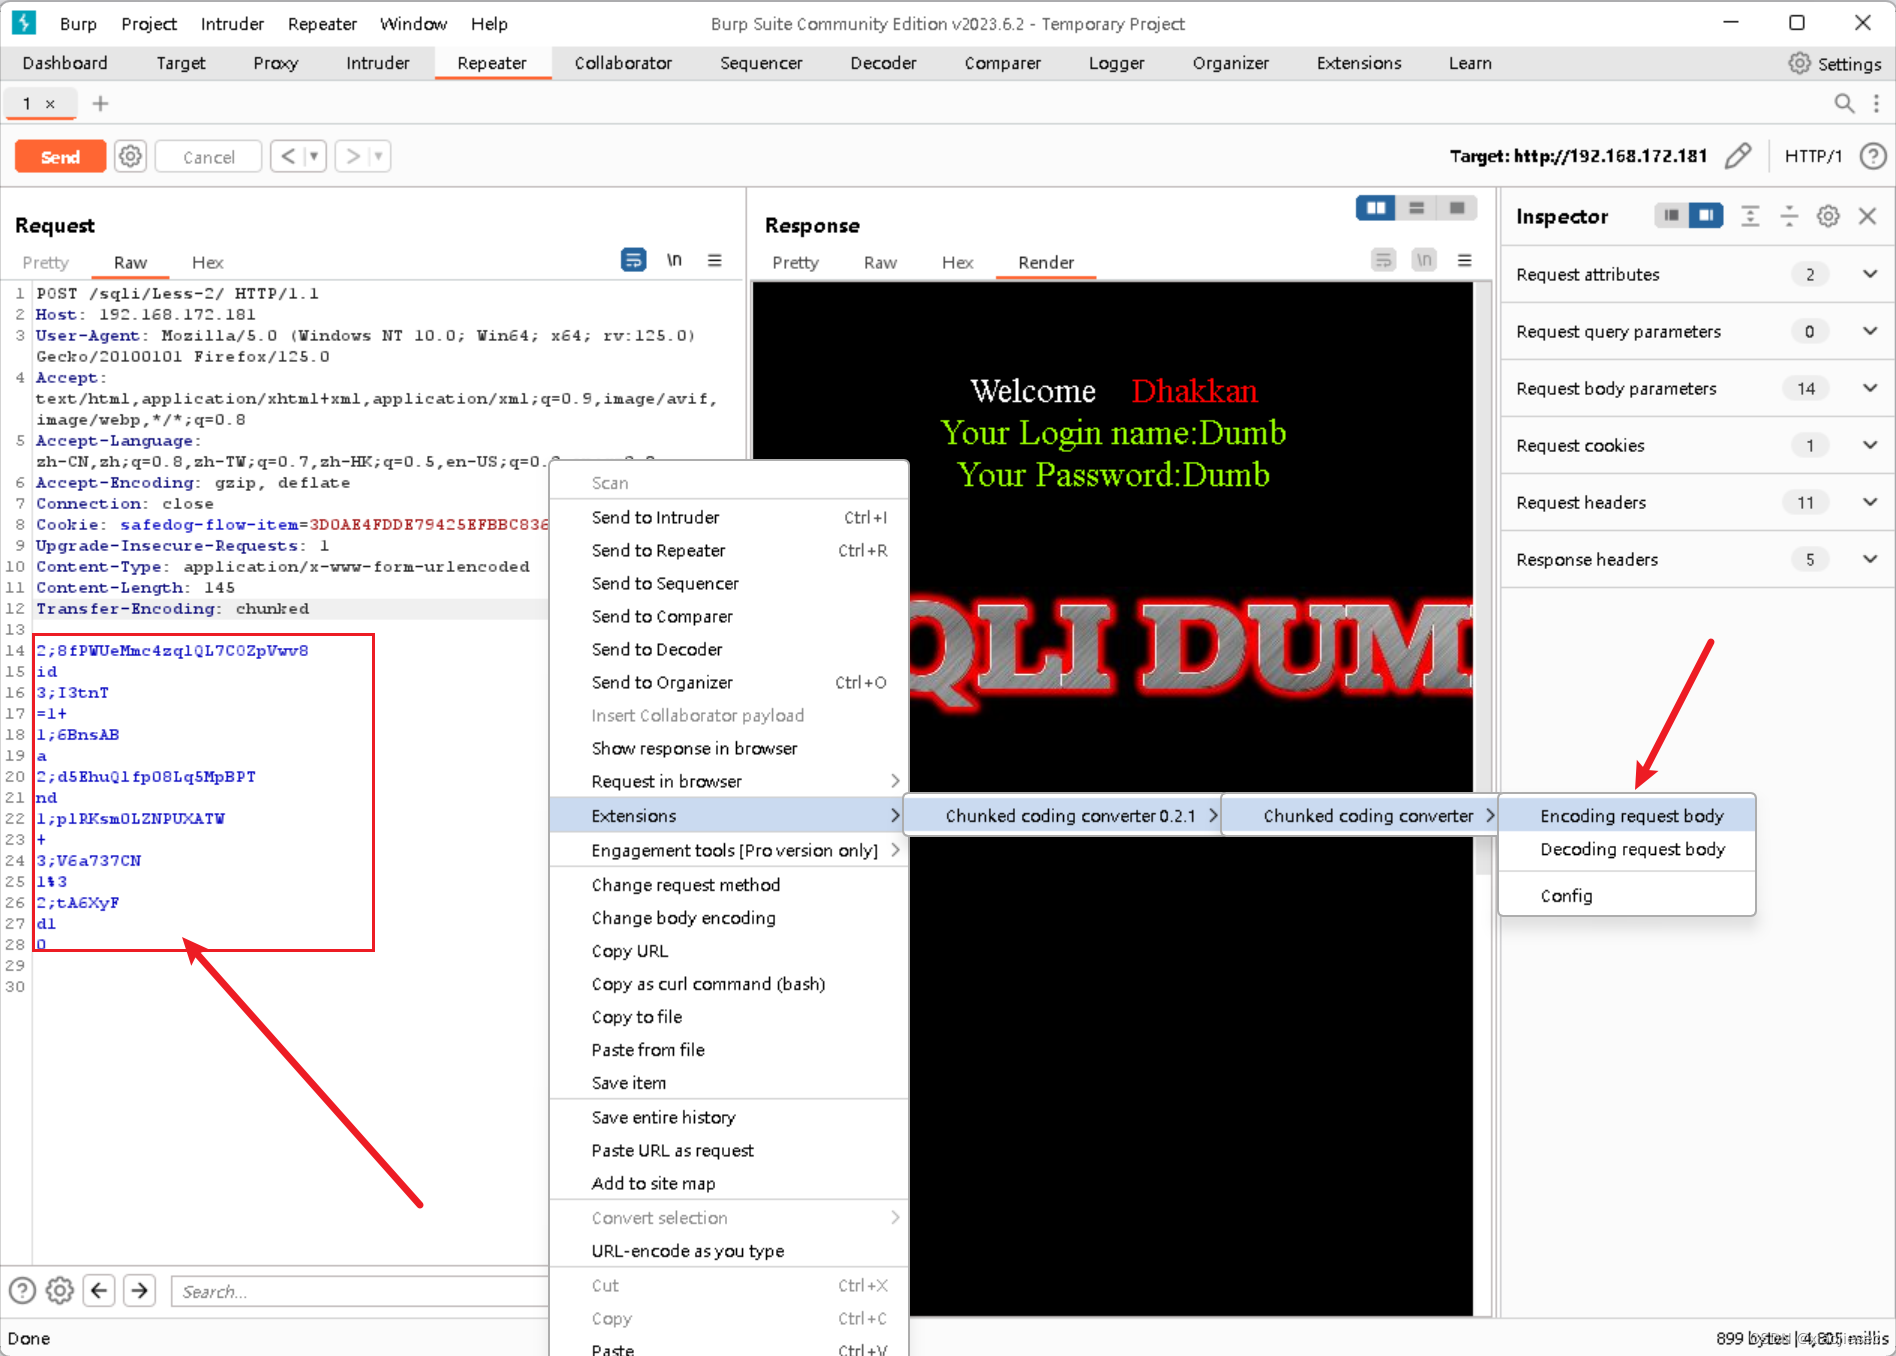The image size is (1896, 1356).
Task: Toggle word wrap icon in Request panel
Action: pos(634,260)
